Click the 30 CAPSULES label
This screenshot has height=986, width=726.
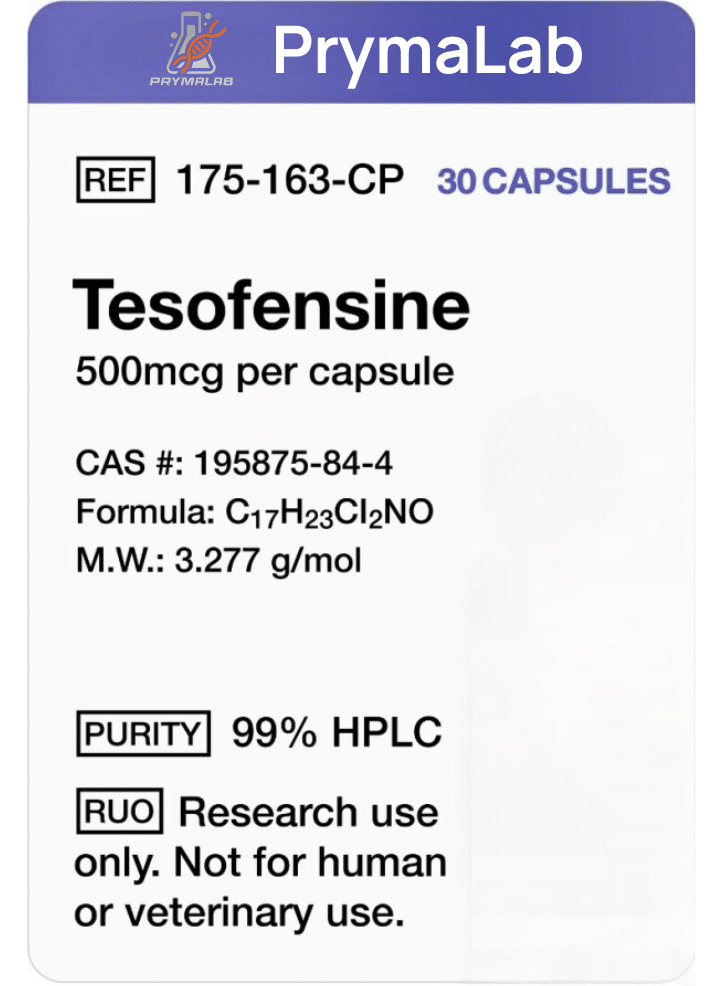click(553, 182)
